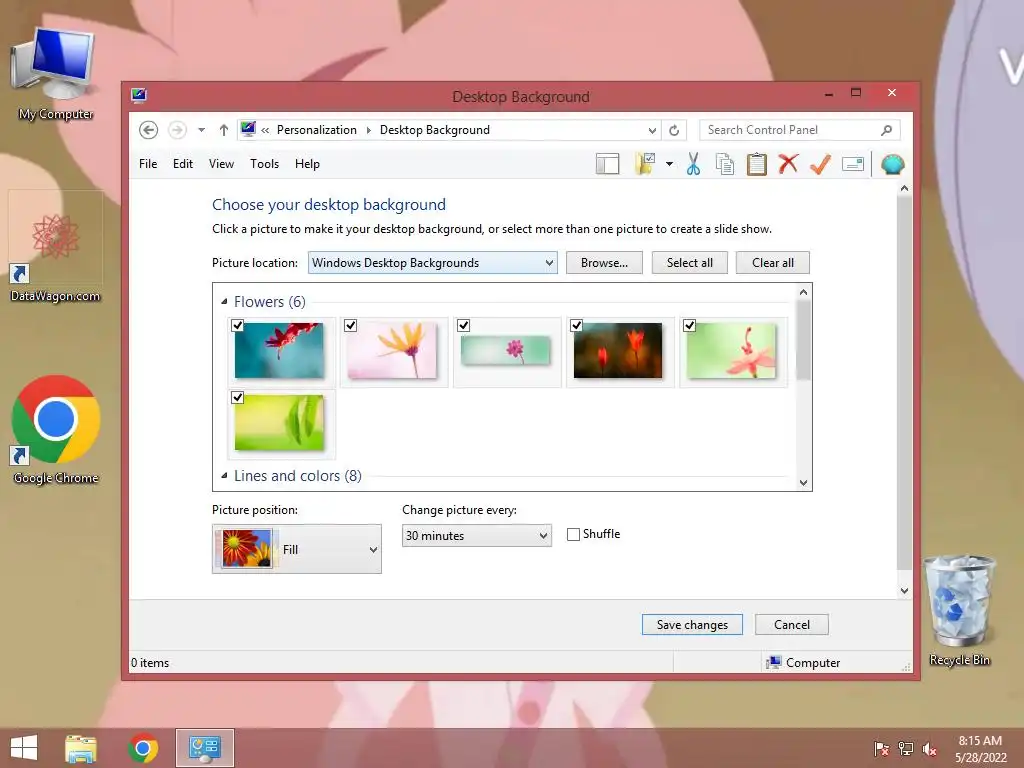
Task: Click the Paste clipboard icon
Action: tap(756, 164)
